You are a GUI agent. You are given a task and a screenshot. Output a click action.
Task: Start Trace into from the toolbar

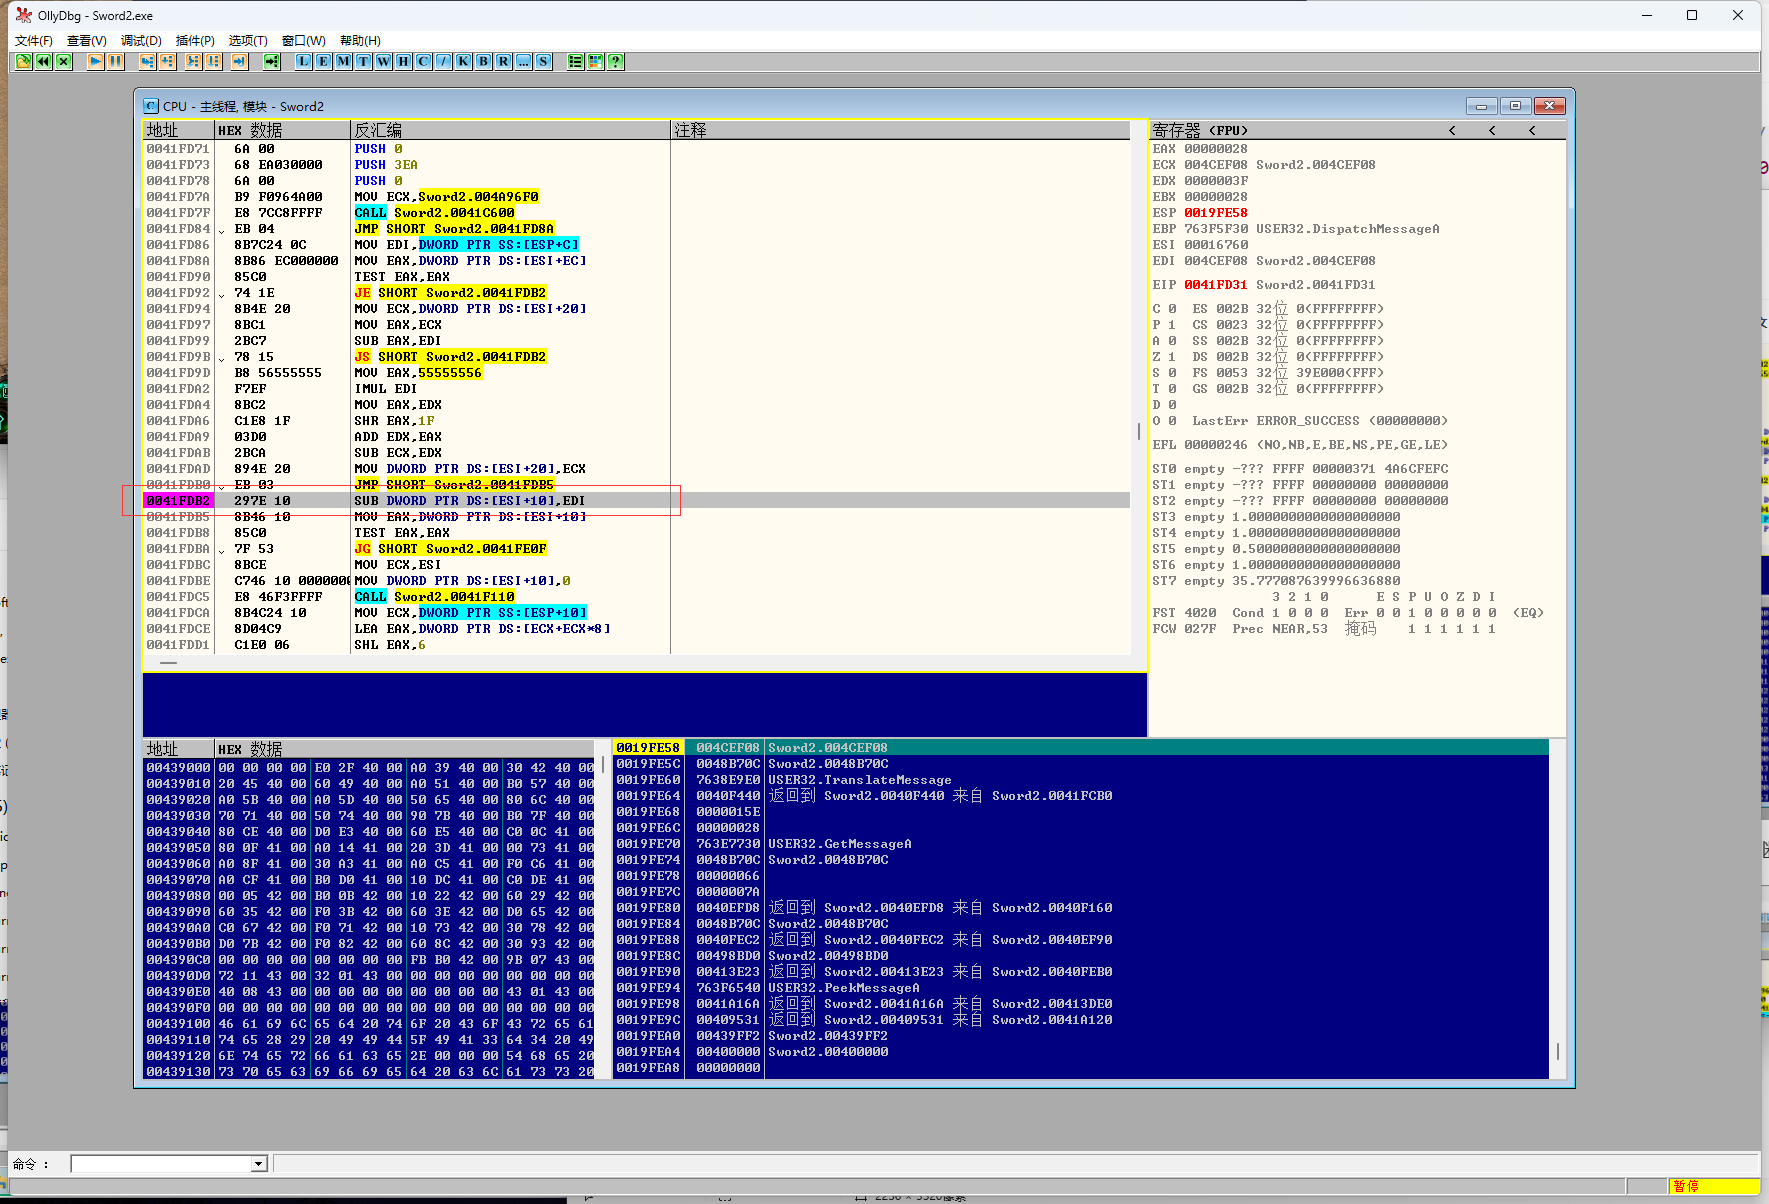click(x=194, y=62)
